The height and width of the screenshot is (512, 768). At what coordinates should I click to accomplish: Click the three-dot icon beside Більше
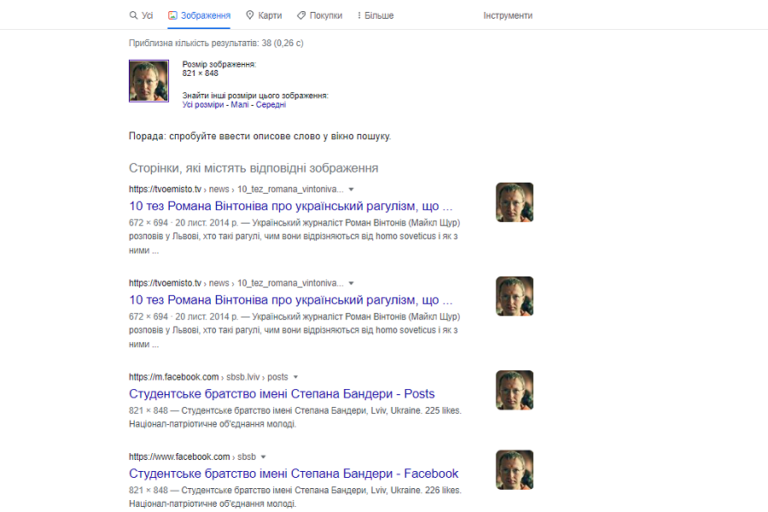coord(359,16)
